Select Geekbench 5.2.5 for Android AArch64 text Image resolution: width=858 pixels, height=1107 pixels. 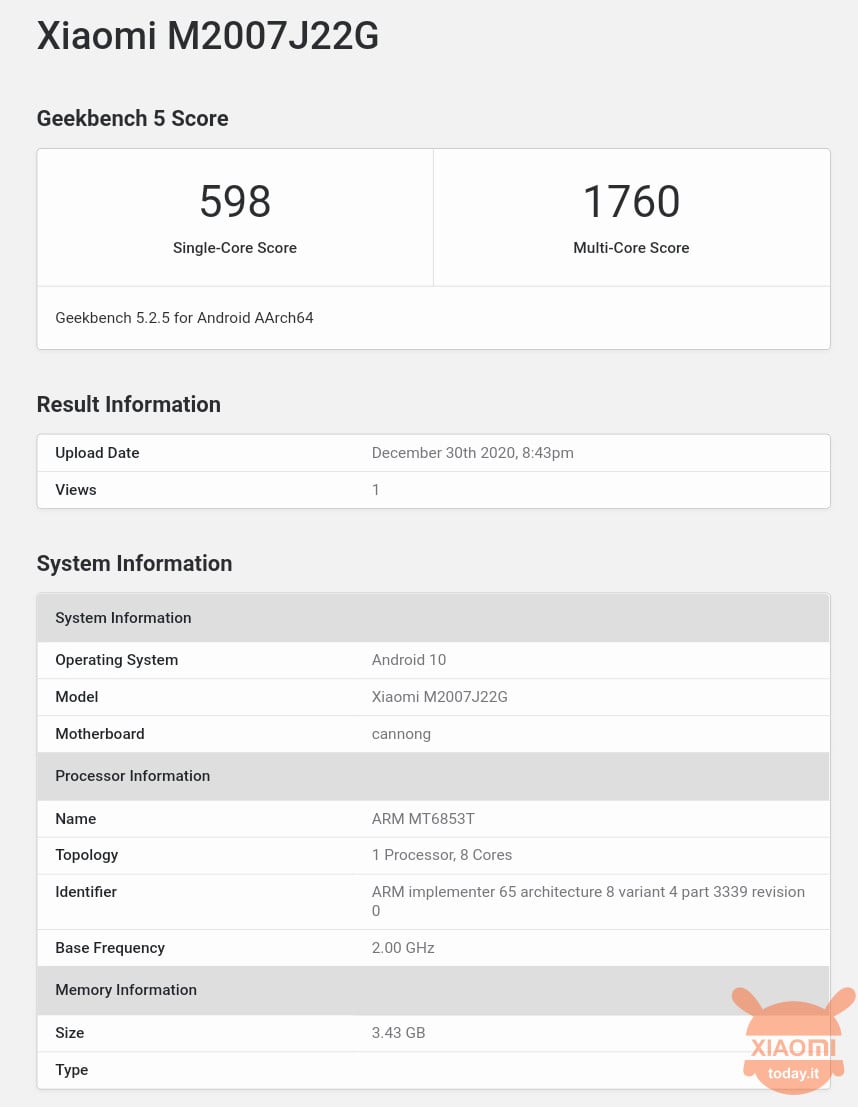(x=184, y=318)
